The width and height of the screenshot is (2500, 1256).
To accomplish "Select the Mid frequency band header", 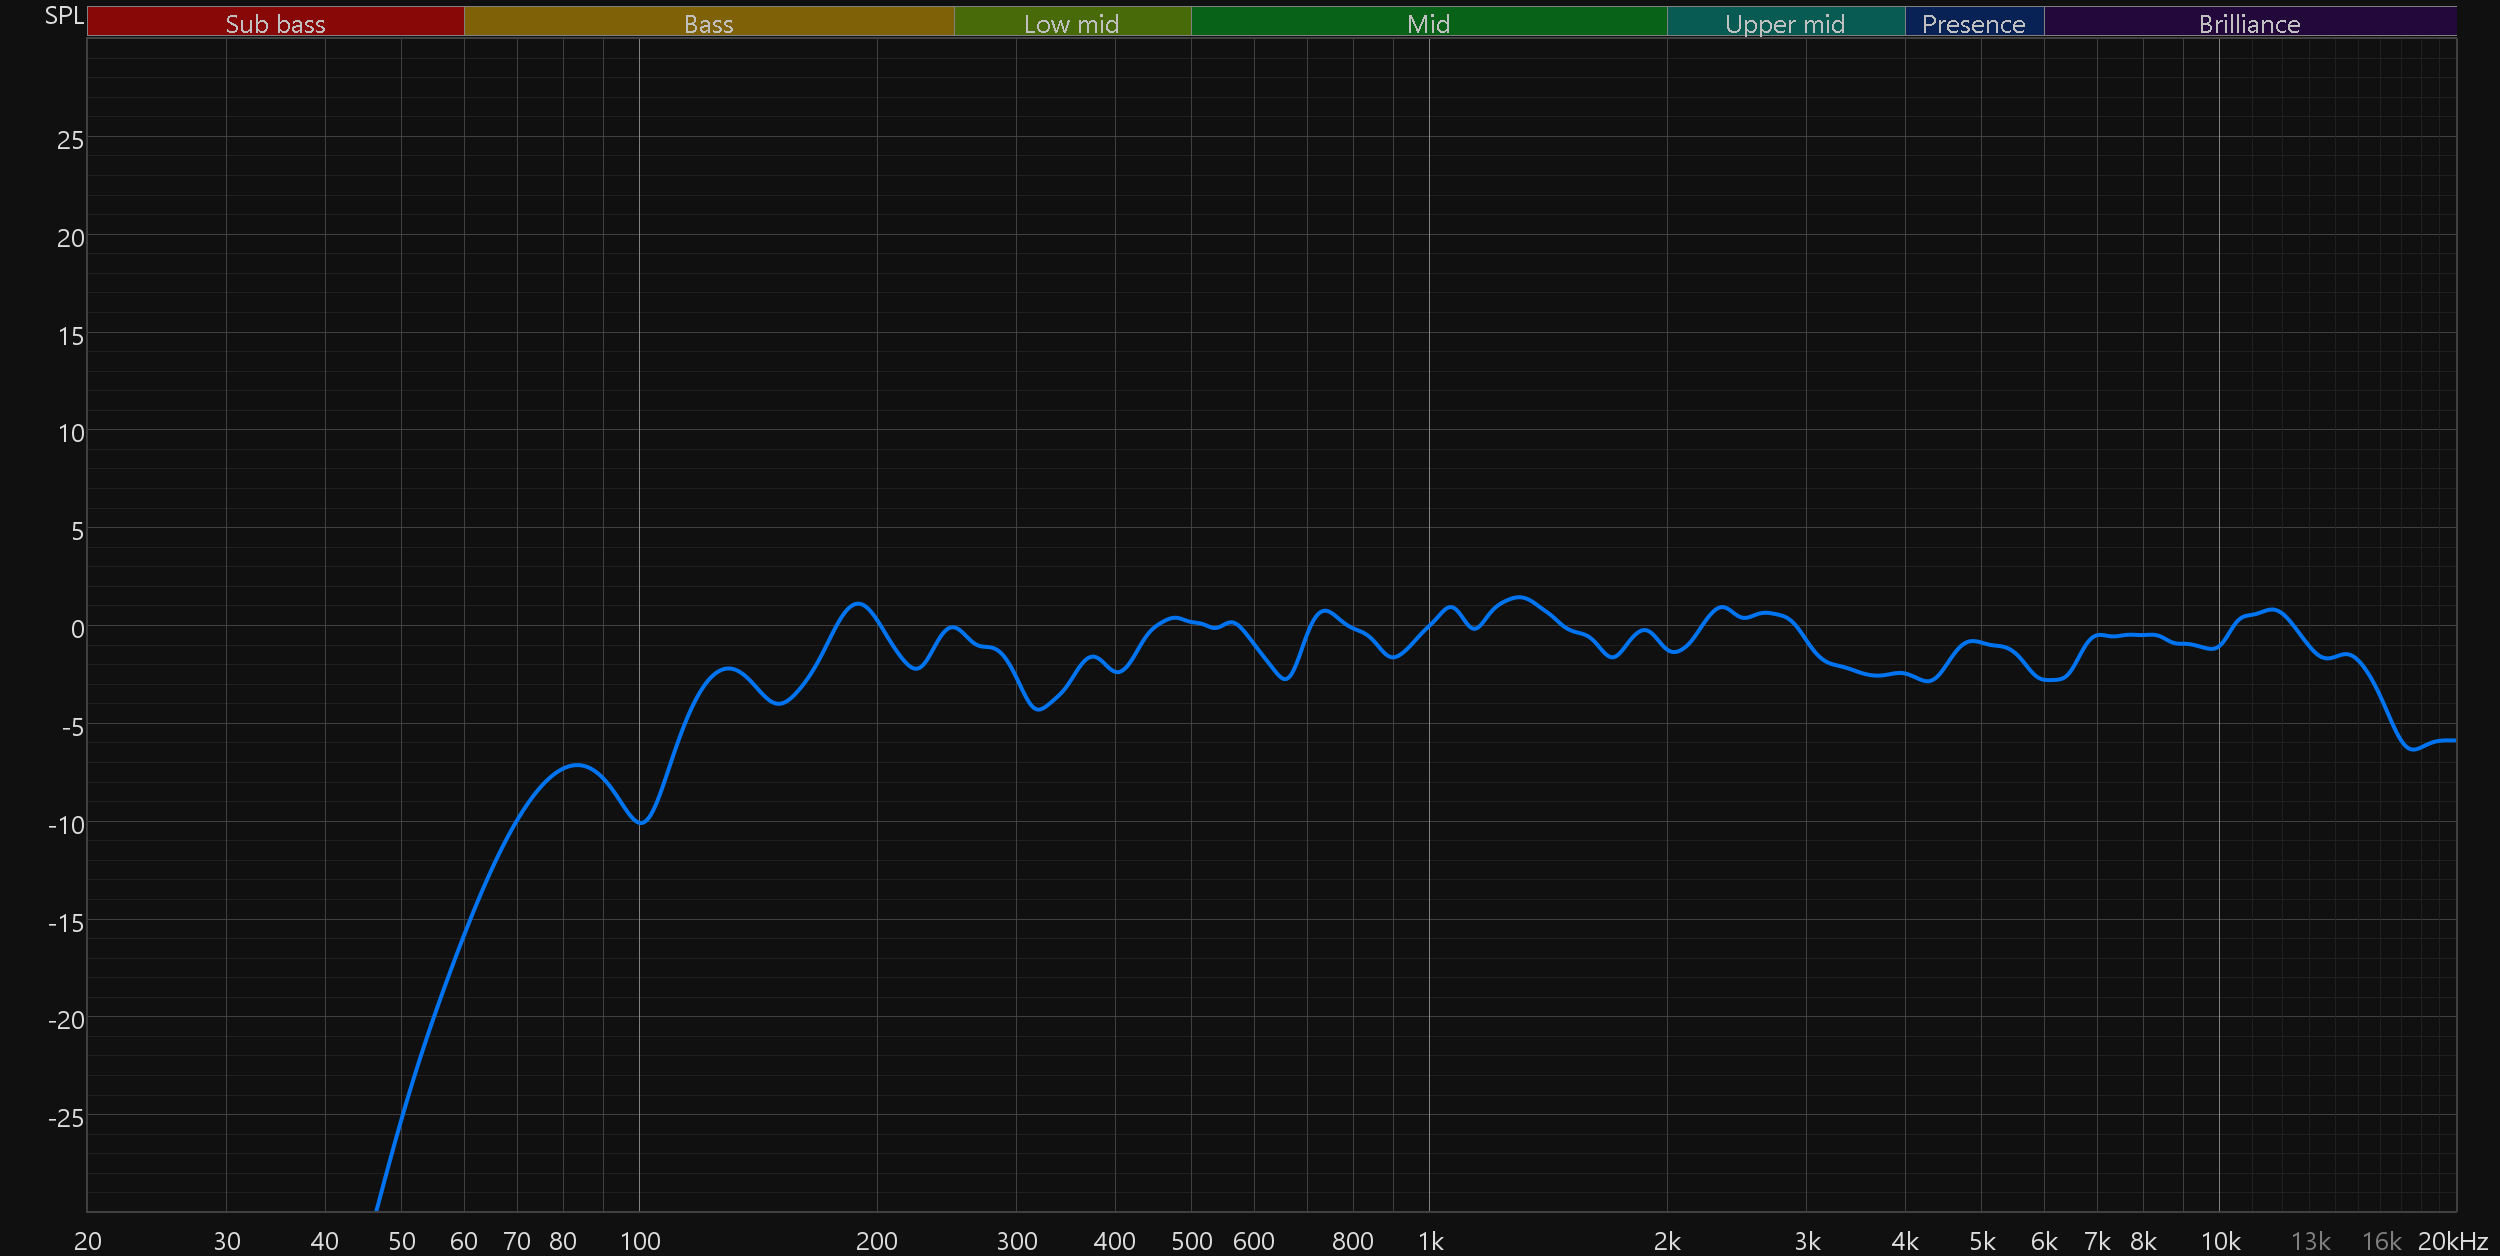I will coord(1428,23).
